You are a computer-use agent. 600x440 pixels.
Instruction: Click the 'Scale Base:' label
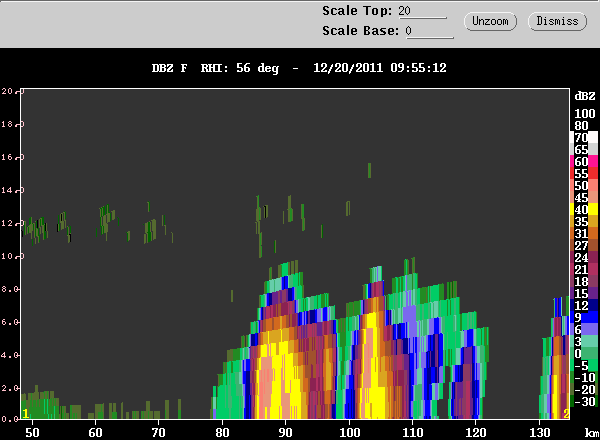[360, 31]
